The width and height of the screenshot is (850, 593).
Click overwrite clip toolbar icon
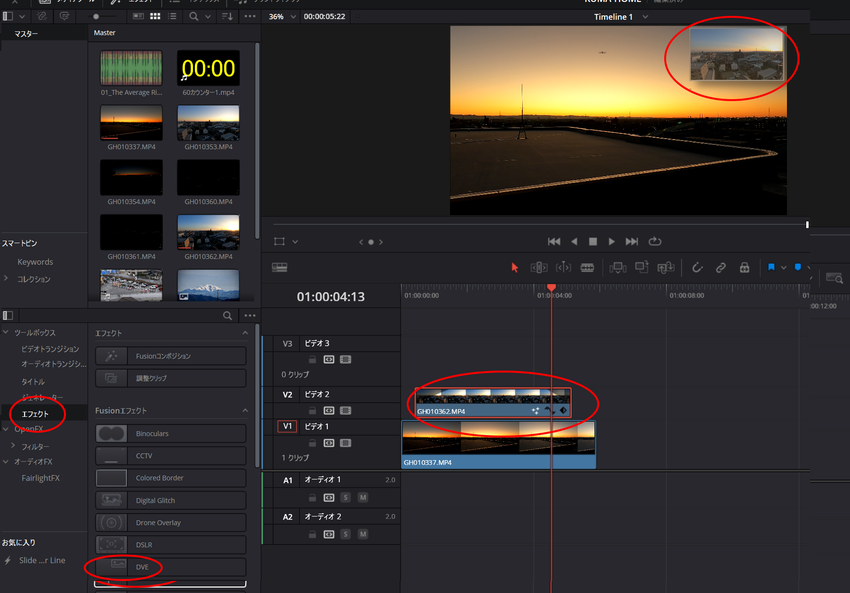click(x=642, y=267)
